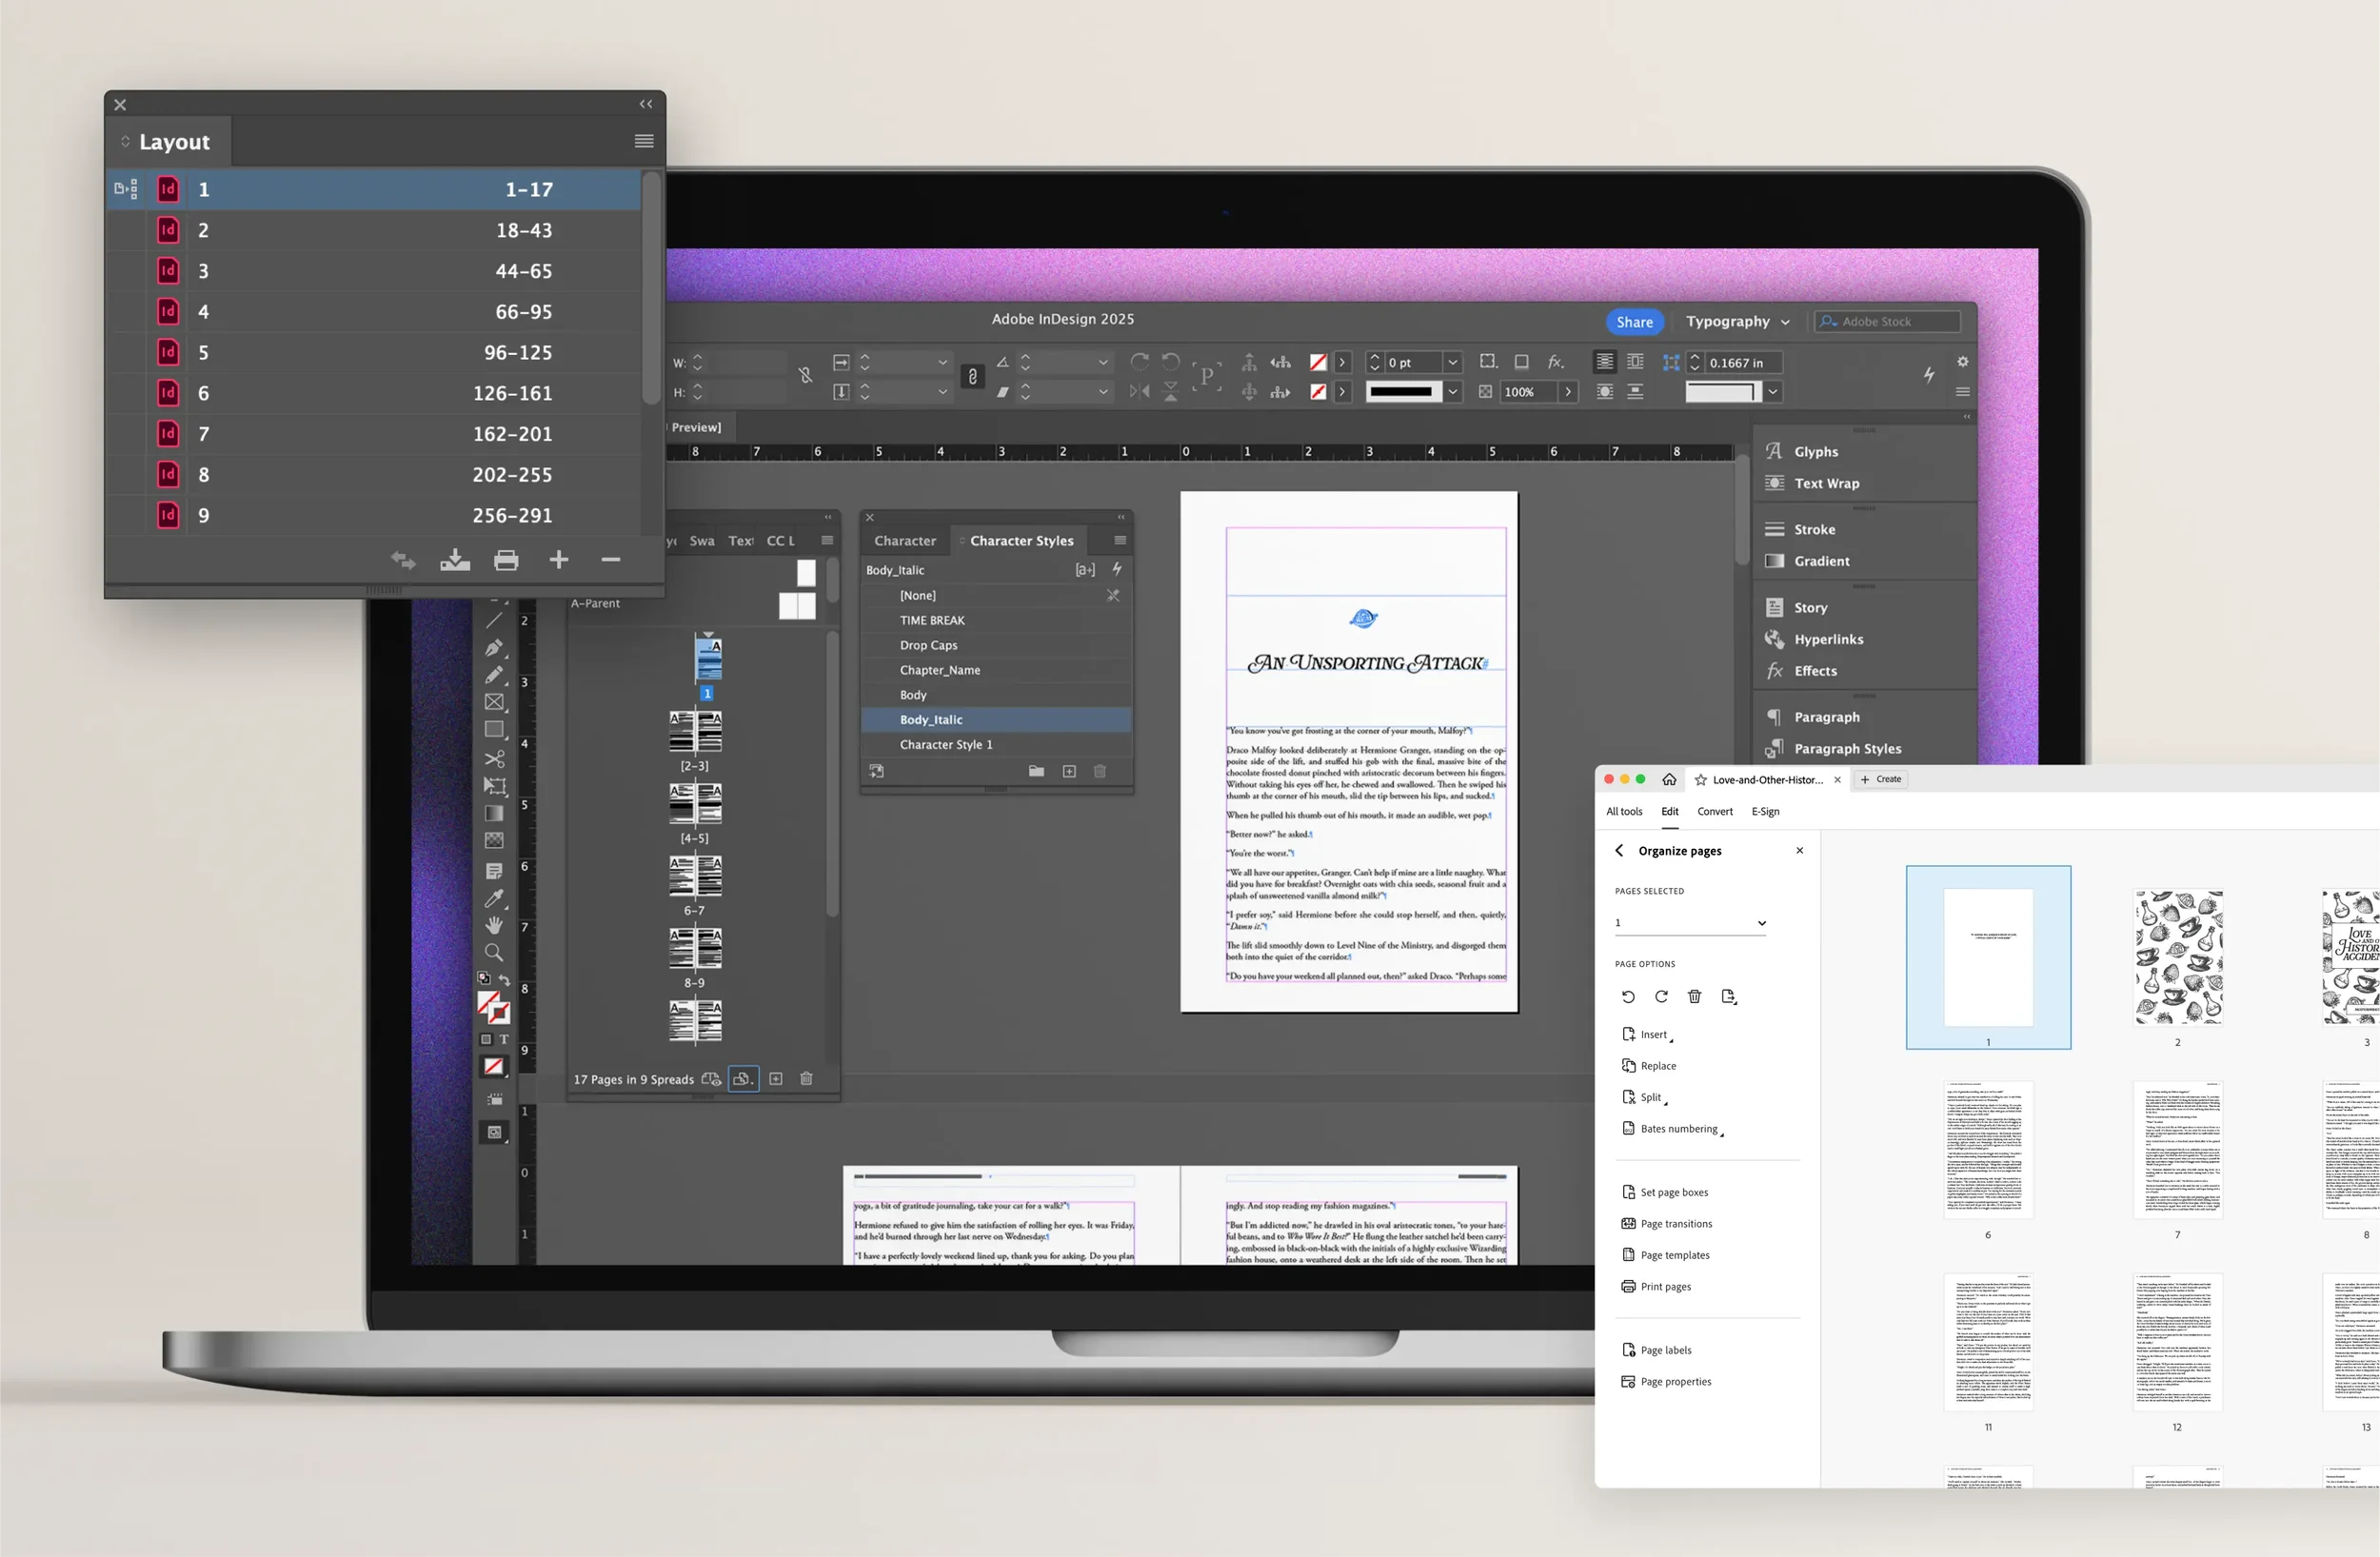Select the Zoom magnifier tool
Image resolution: width=2380 pixels, height=1557 pixels.
(494, 952)
